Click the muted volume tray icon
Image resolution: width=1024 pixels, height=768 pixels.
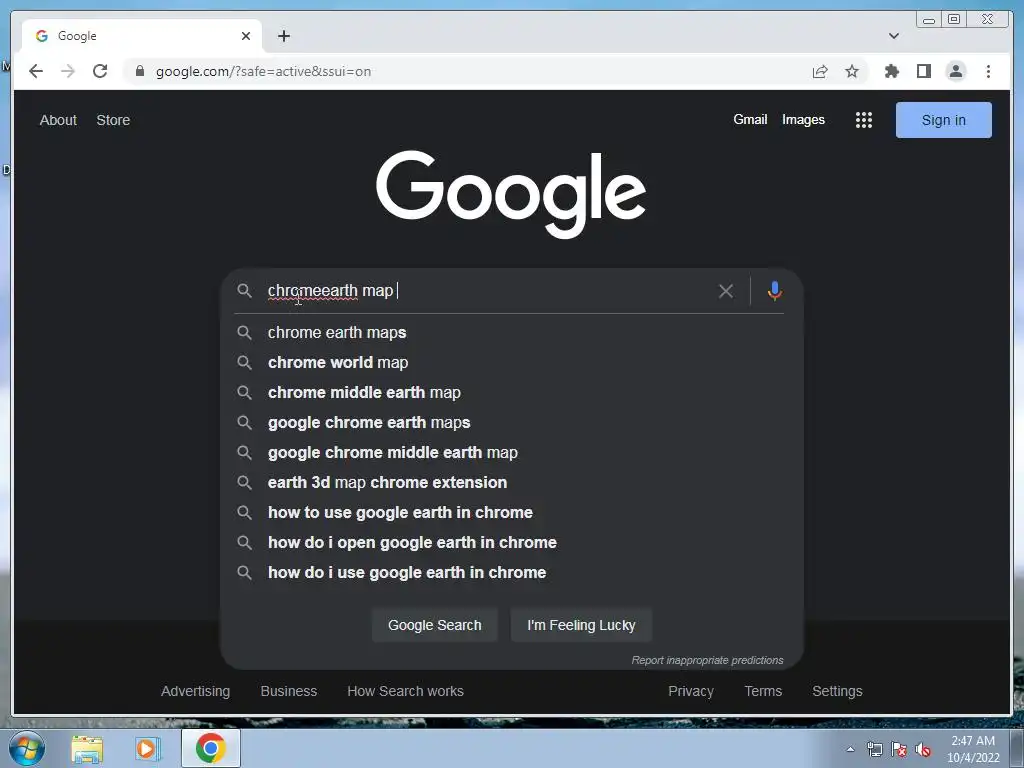point(923,749)
